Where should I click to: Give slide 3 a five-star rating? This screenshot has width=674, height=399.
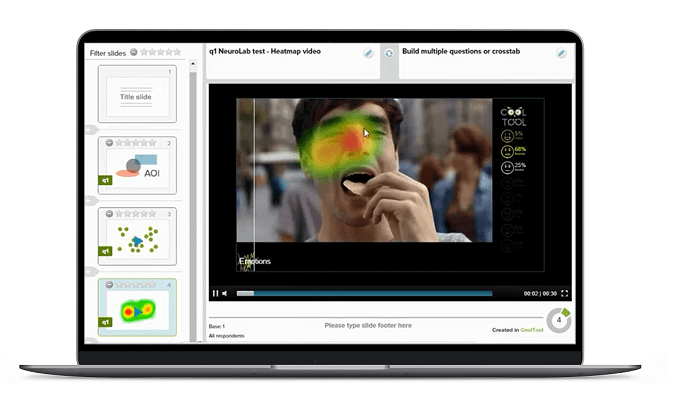pyautogui.click(x=152, y=214)
